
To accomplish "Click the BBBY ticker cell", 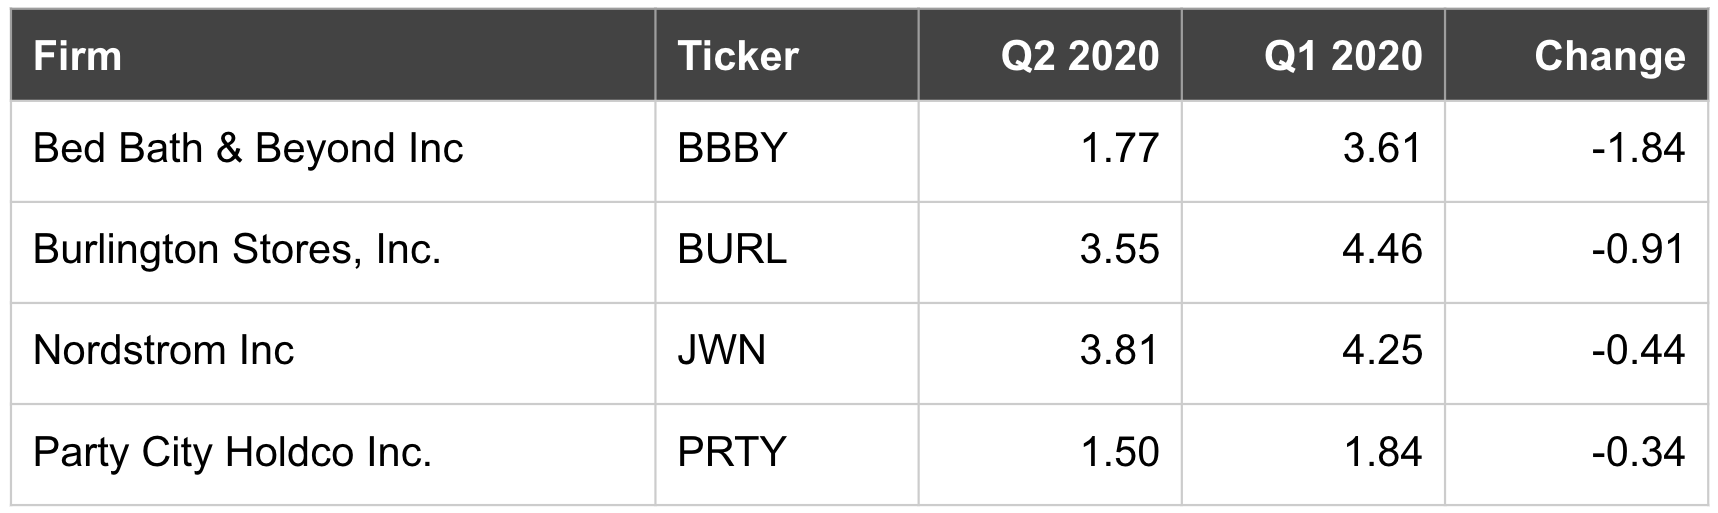I will coord(732,149).
